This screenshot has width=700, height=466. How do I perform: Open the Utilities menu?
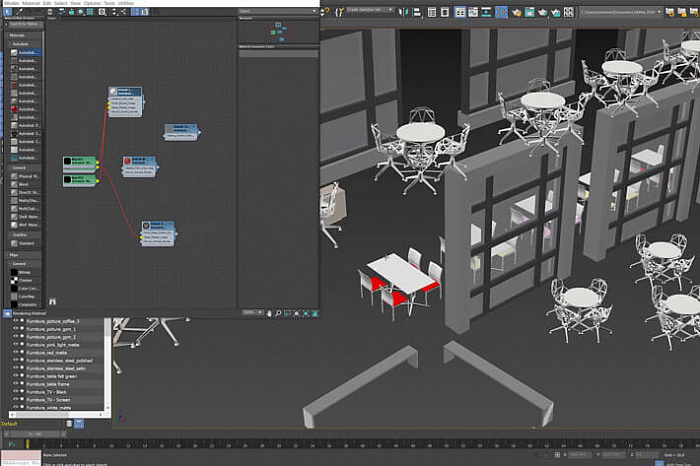click(125, 3)
